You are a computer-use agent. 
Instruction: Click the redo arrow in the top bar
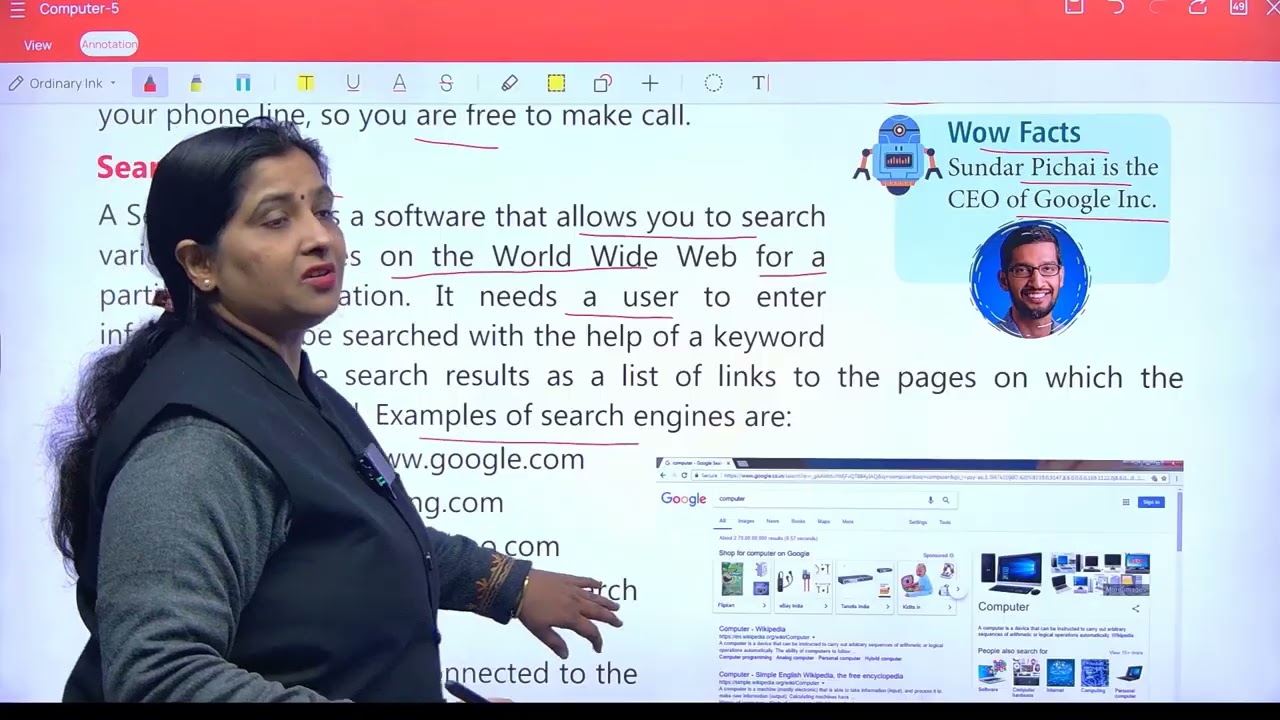(1158, 8)
